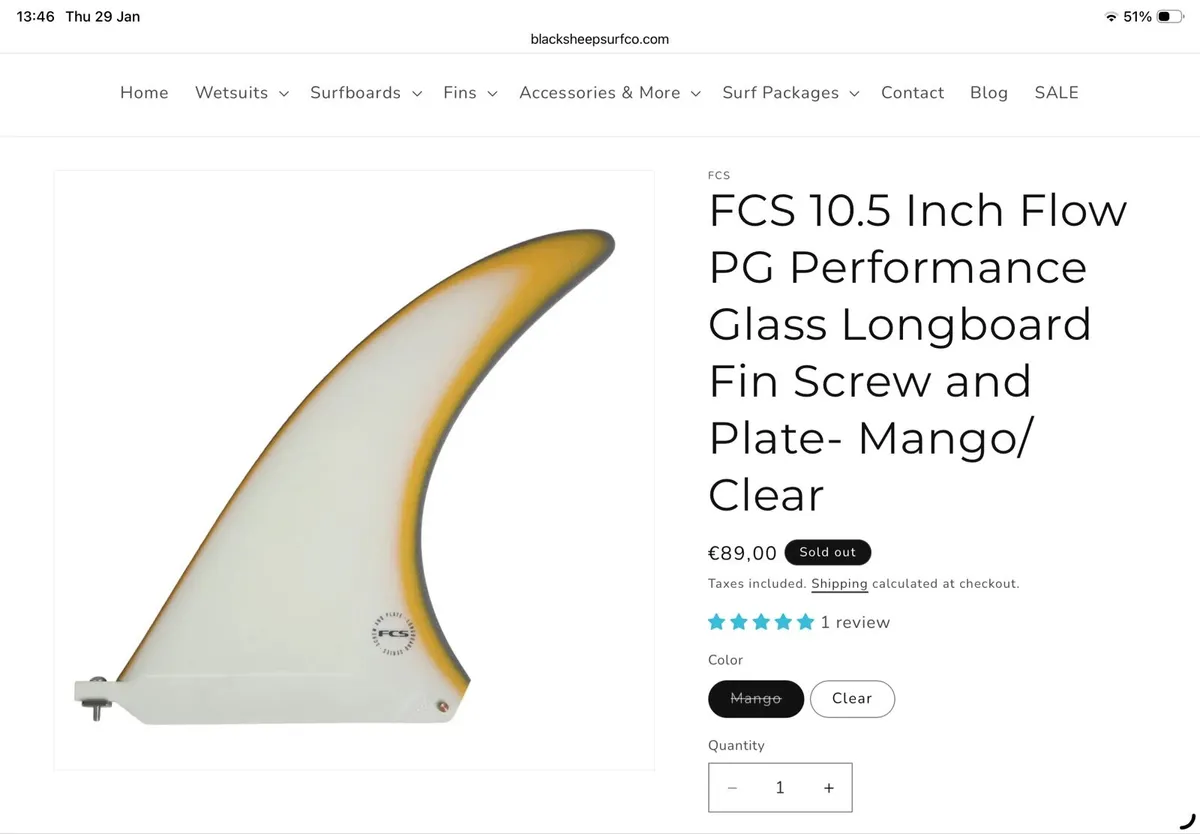Expand the Wetsuits dropdown menu
The height and width of the screenshot is (834, 1200).
pyautogui.click(x=241, y=92)
